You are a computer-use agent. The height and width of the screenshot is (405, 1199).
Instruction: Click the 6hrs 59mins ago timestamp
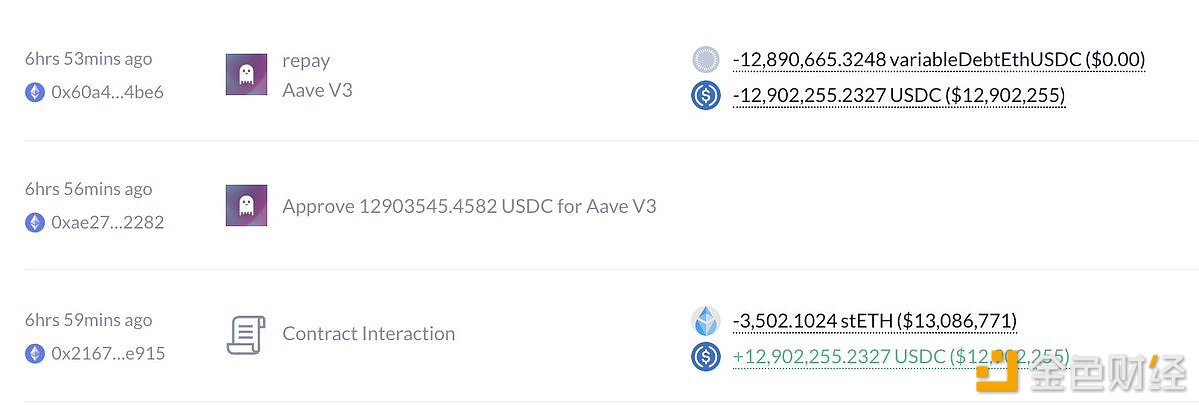pyautogui.click(x=89, y=320)
